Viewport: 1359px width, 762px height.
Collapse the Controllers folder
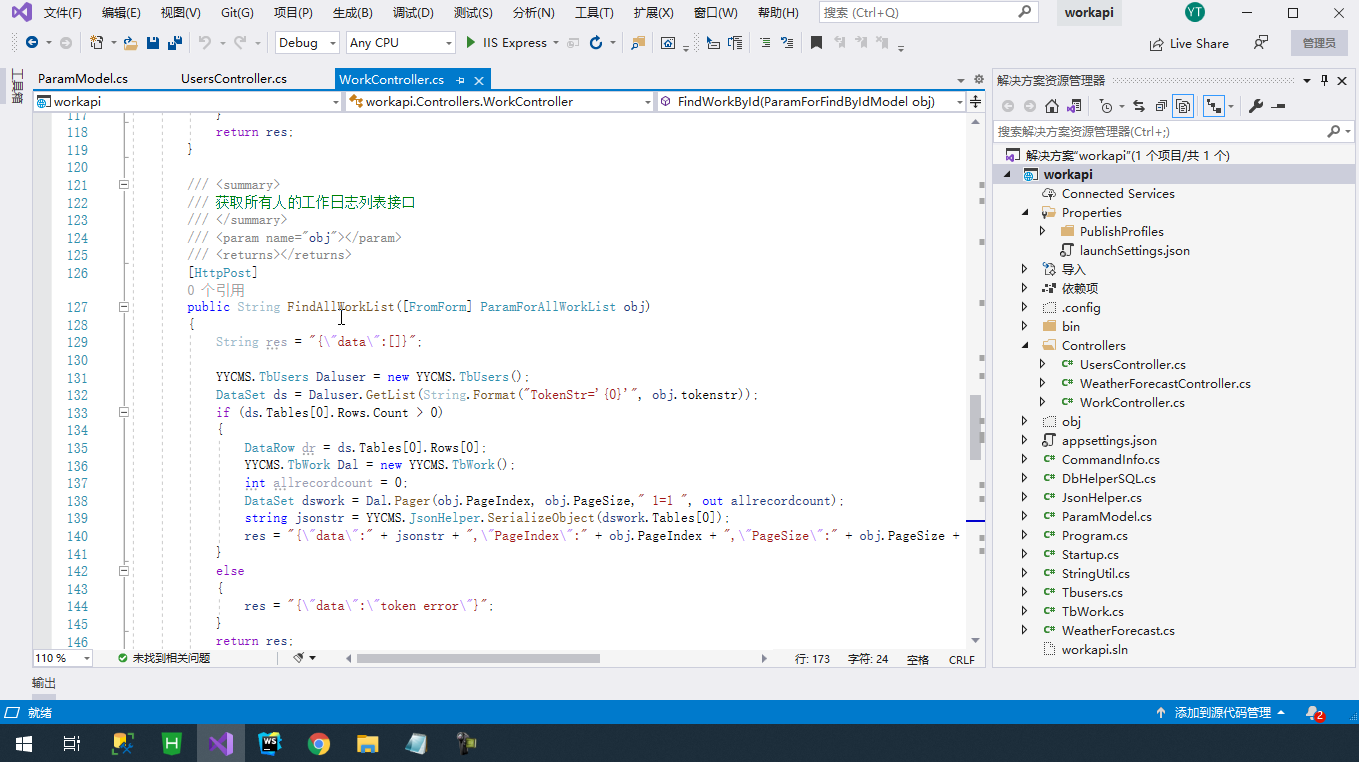pos(1025,346)
